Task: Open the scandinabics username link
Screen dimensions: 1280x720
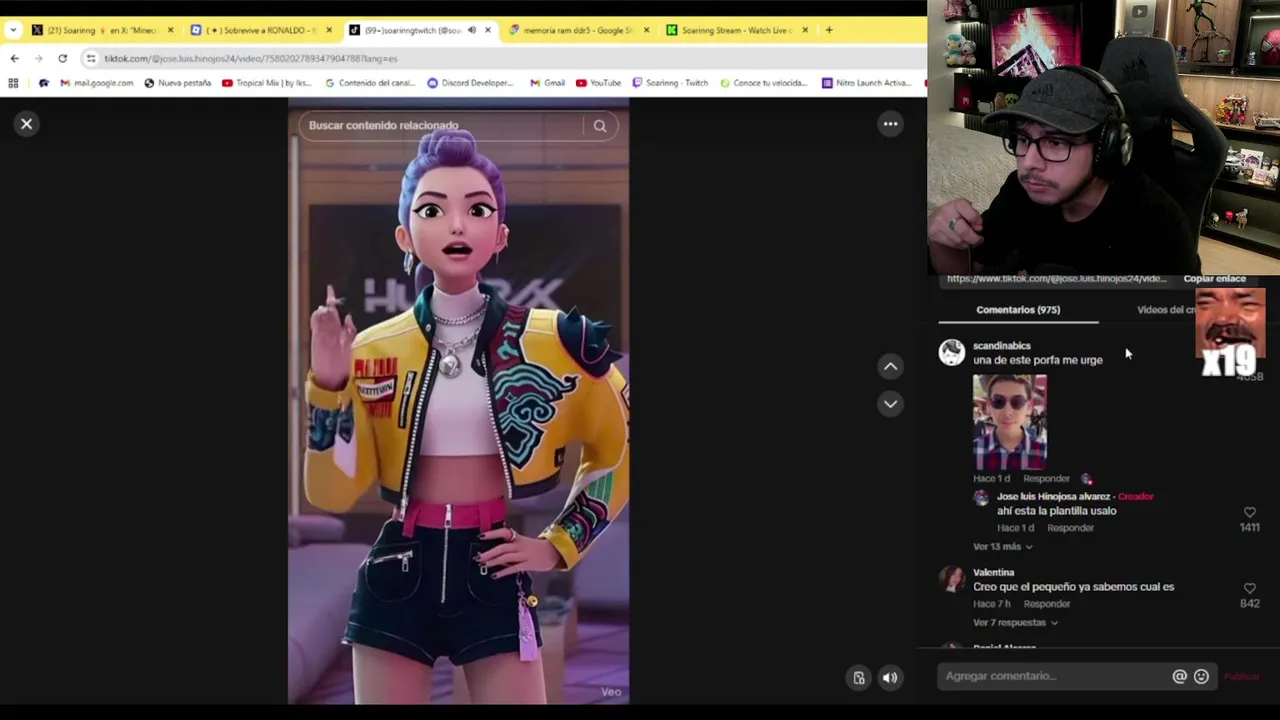Action: (x=1001, y=346)
